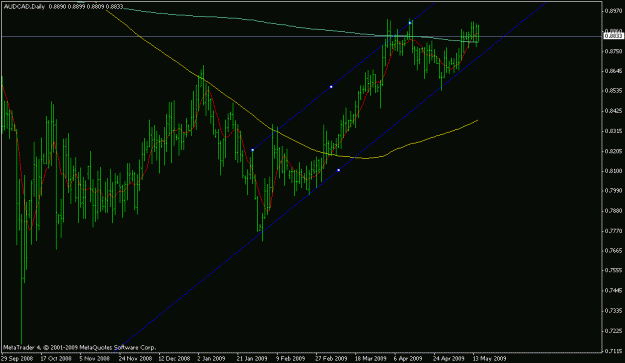The height and width of the screenshot is (363, 625).
Task: Select upper channel line's end anchor near April peak
Action: [x=410, y=23]
